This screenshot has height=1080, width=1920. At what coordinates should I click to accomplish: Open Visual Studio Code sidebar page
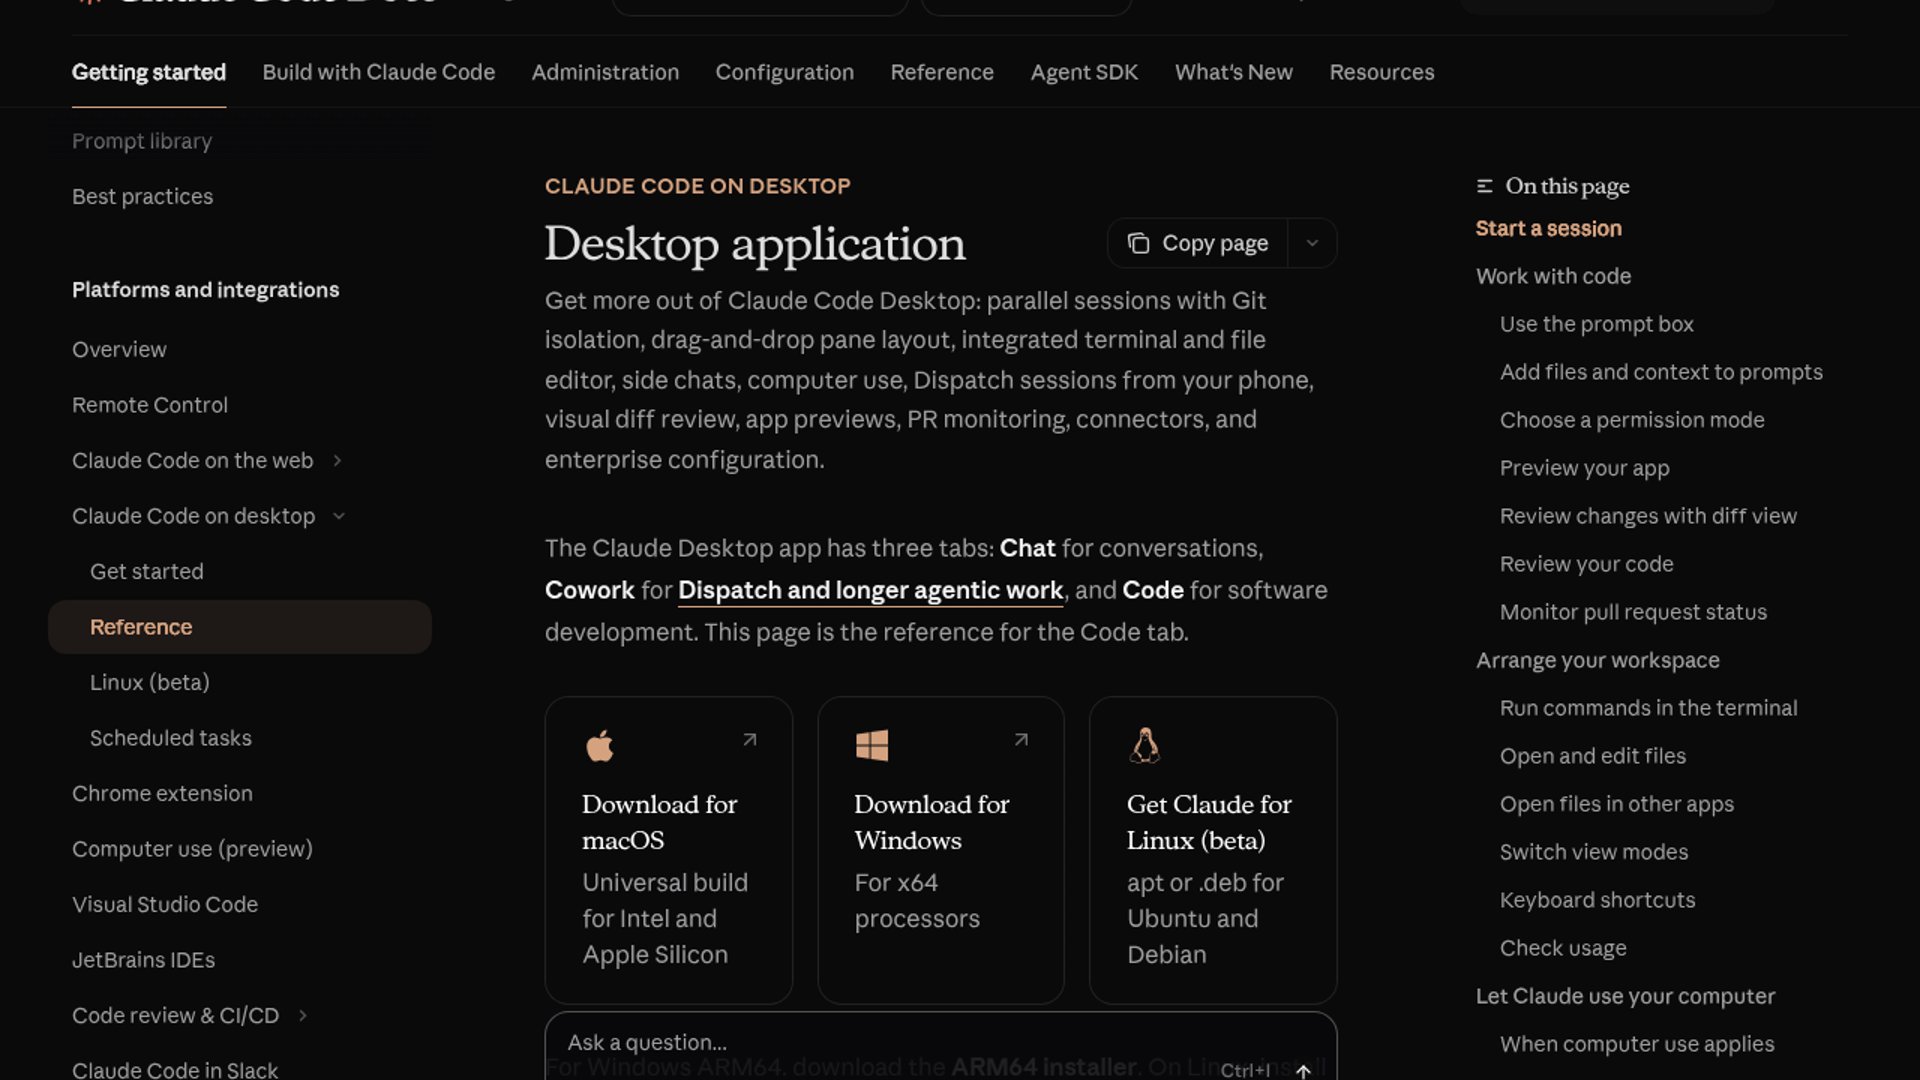tap(165, 905)
